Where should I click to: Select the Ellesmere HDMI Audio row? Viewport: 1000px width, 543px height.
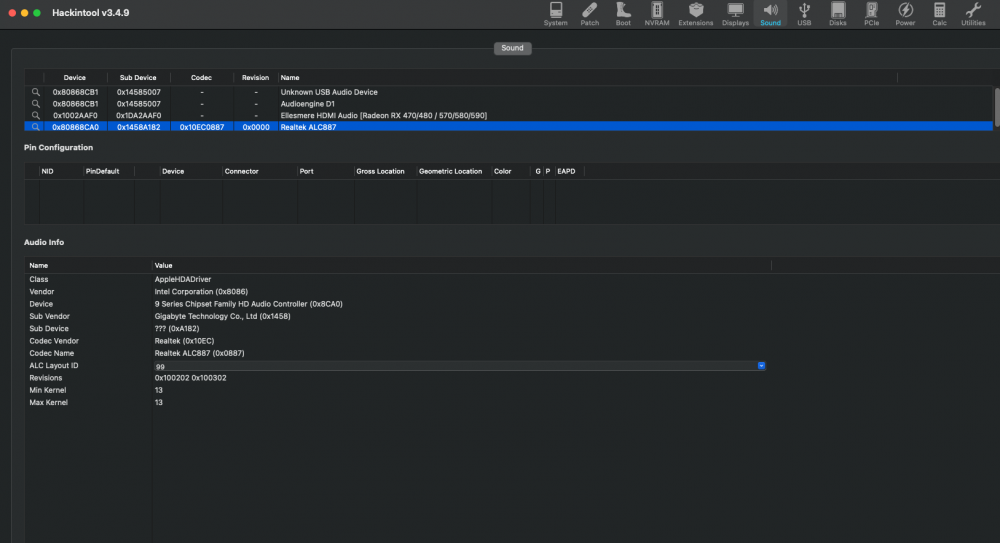(508, 115)
